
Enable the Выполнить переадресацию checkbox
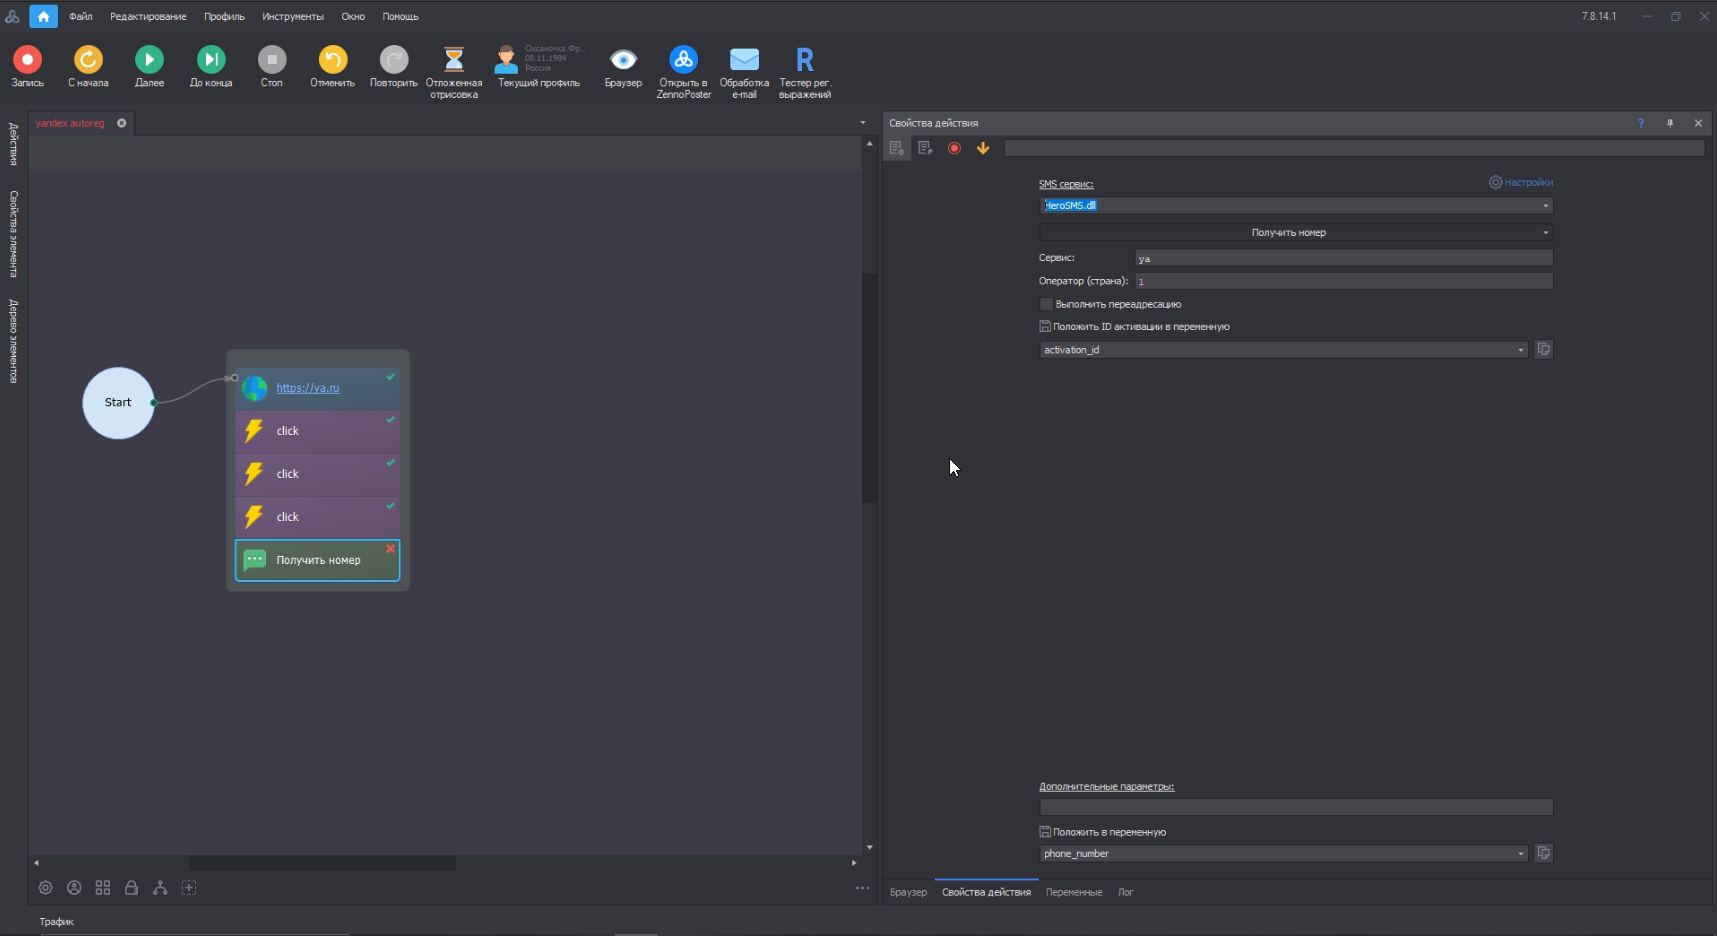(1046, 304)
